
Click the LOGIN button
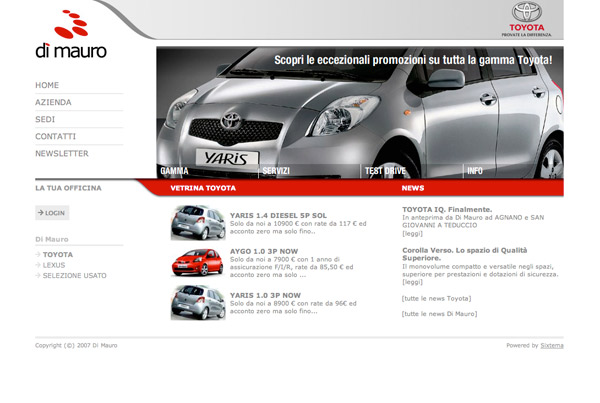52,213
